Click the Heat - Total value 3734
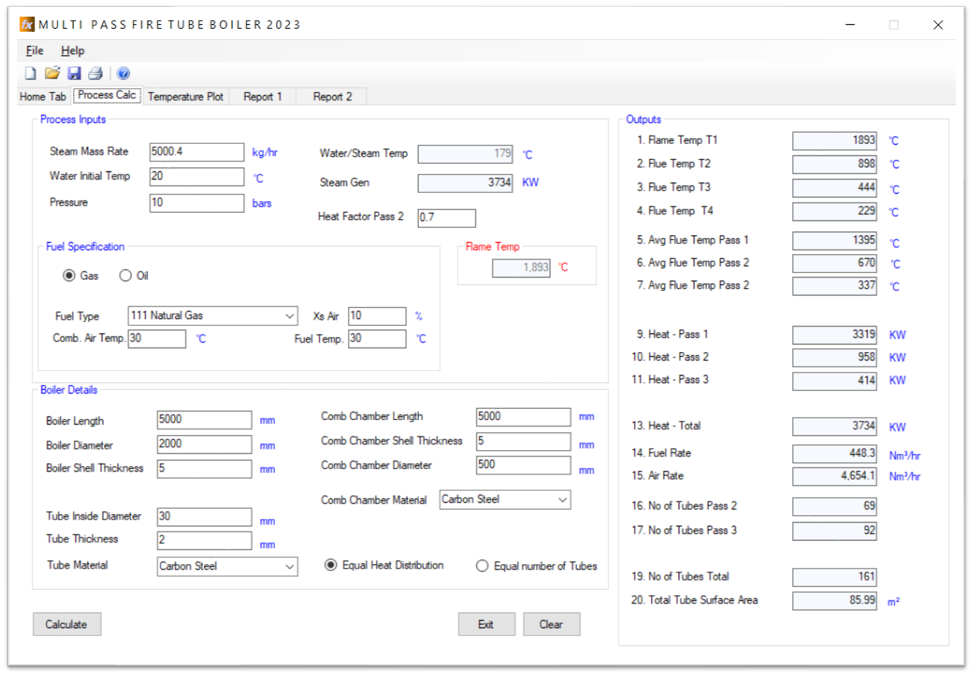 click(835, 426)
